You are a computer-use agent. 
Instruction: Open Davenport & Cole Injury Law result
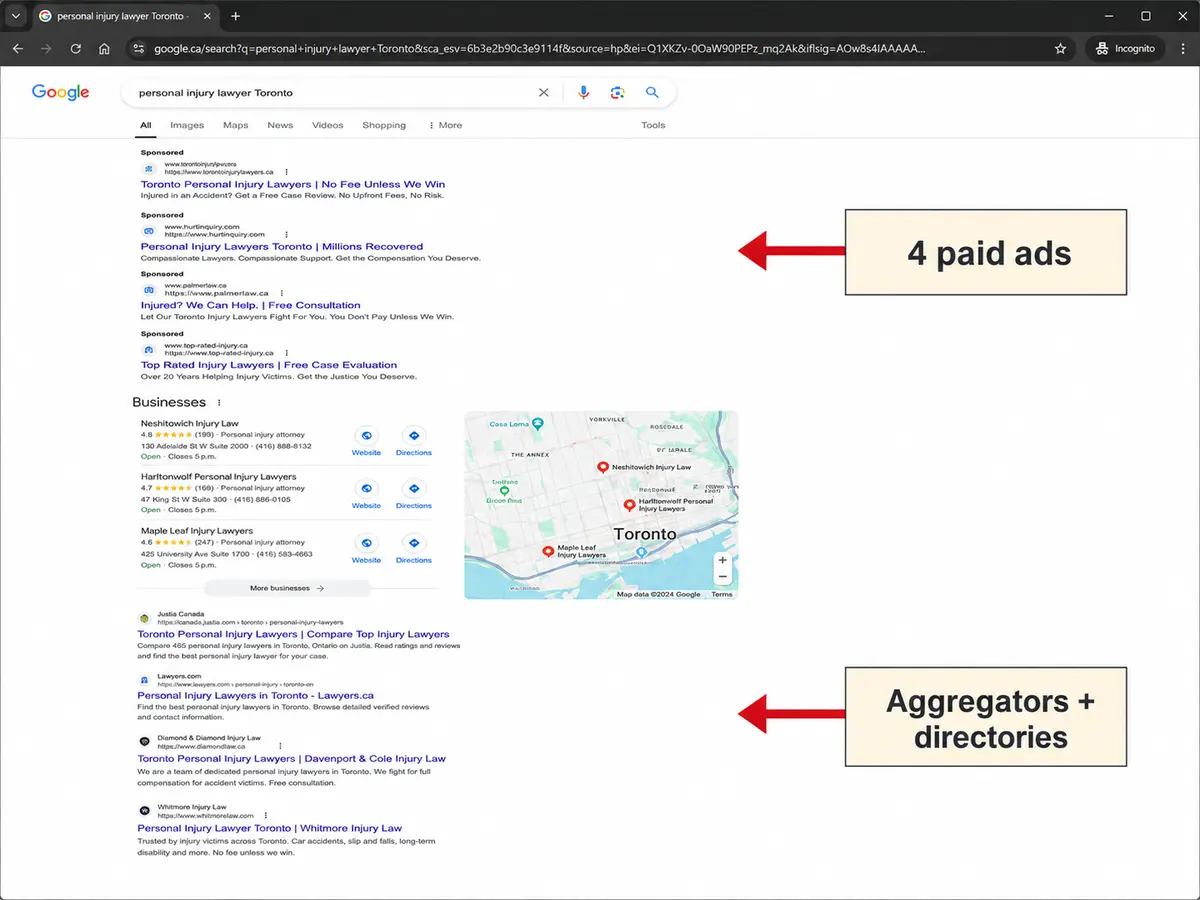[x=292, y=758]
